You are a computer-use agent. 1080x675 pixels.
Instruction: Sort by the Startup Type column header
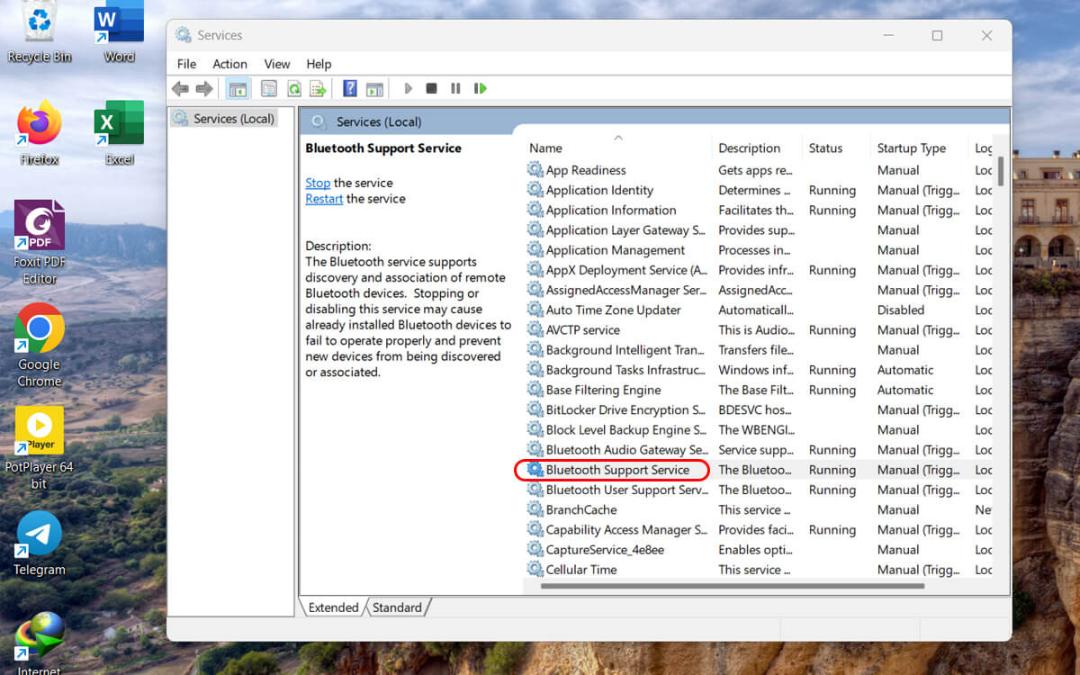click(x=911, y=148)
